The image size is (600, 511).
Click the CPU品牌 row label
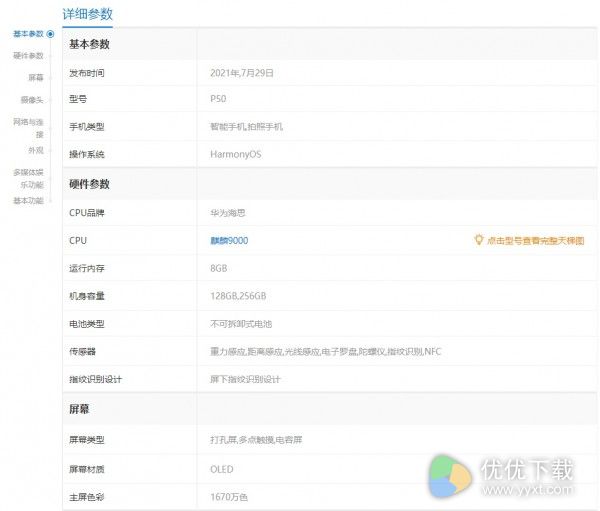(87, 213)
